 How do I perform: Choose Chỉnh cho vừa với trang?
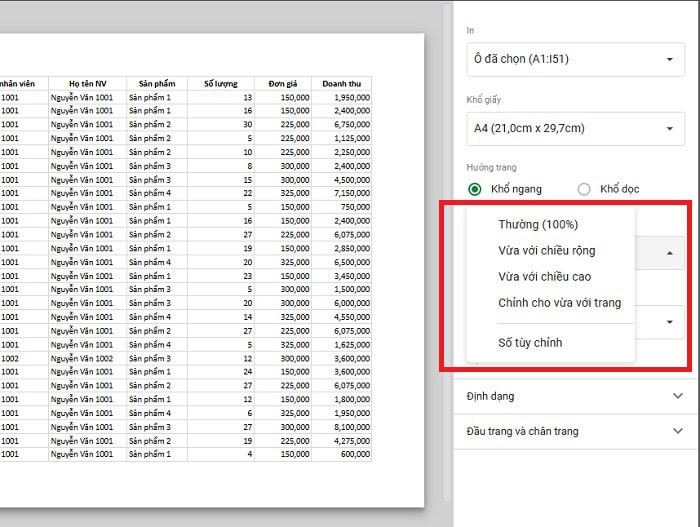coord(559,302)
